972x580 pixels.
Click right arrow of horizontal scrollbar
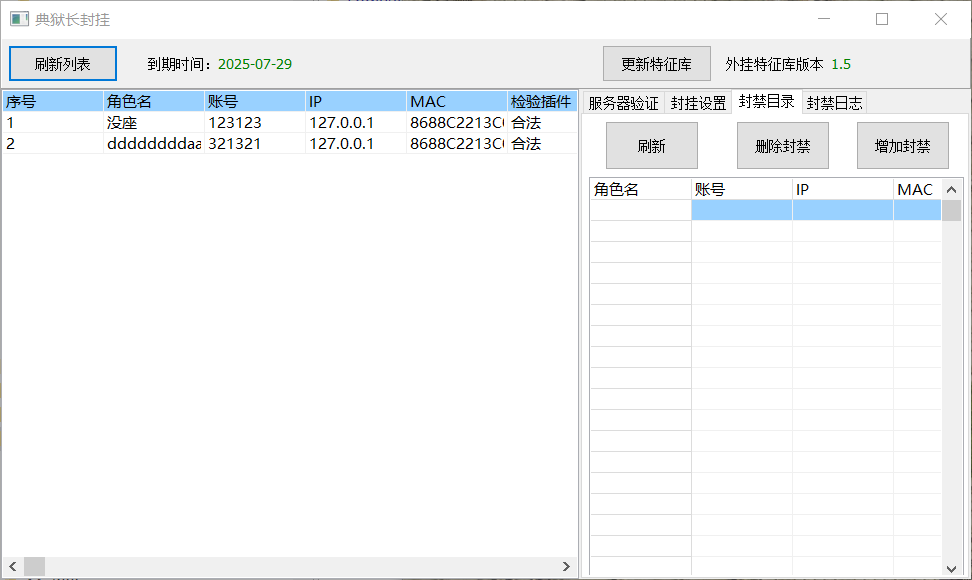tap(567, 566)
